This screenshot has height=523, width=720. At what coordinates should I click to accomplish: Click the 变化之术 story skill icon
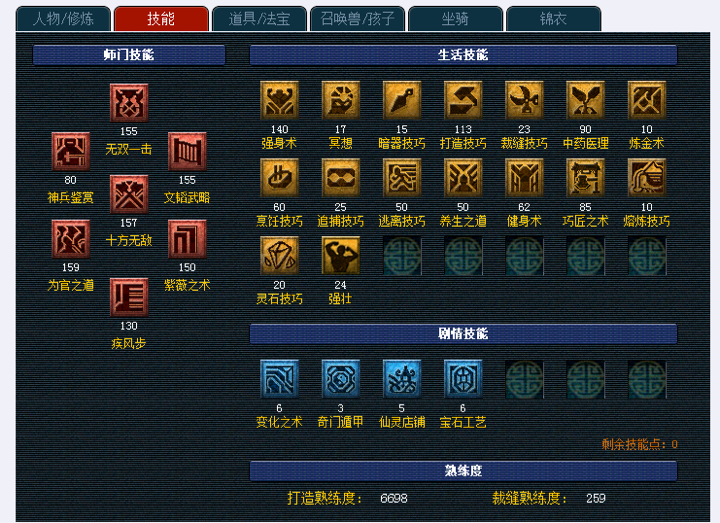pyautogui.click(x=279, y=379)
